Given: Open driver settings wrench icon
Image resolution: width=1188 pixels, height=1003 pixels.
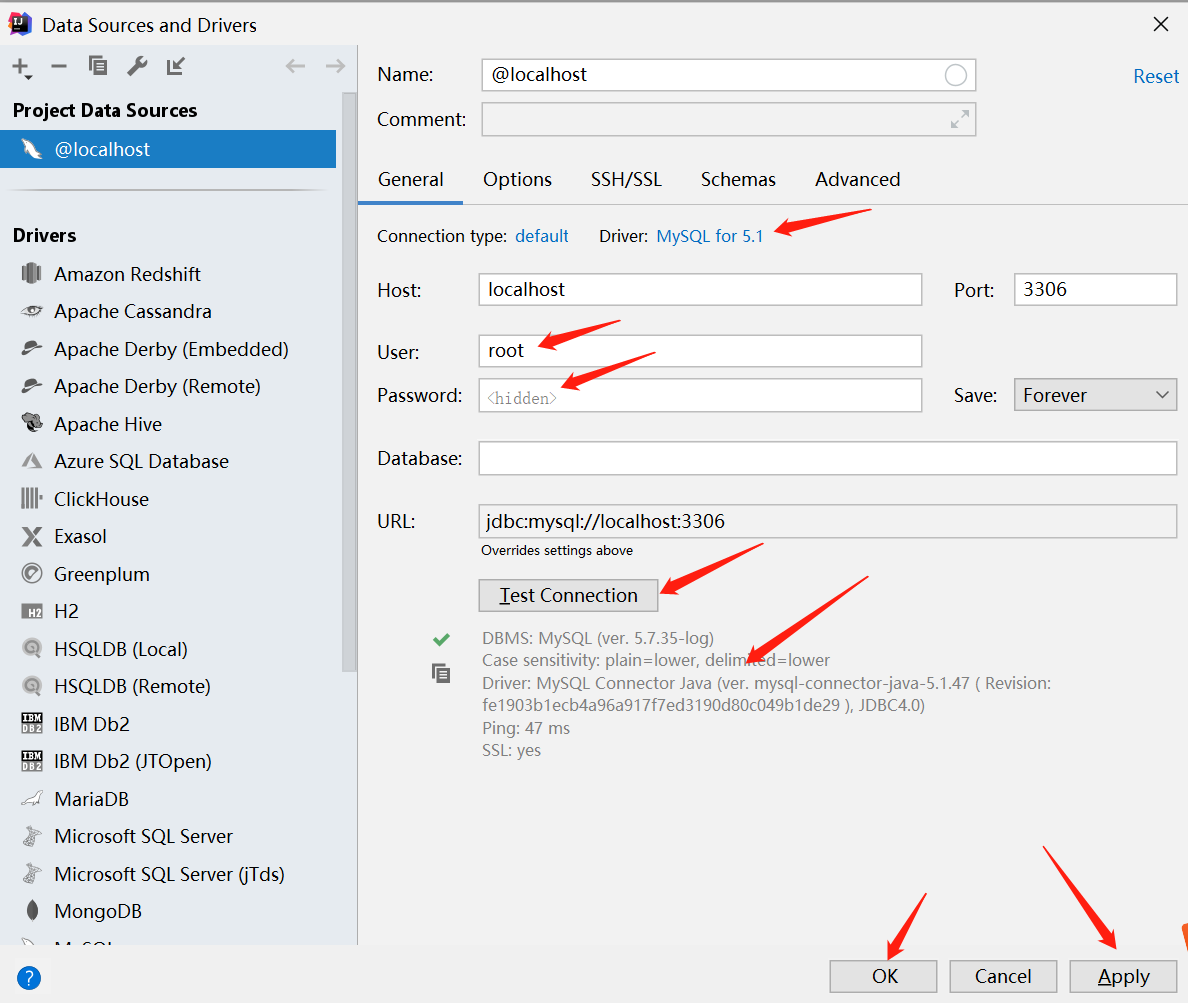Looking at the screenshot, I should 137,66.
